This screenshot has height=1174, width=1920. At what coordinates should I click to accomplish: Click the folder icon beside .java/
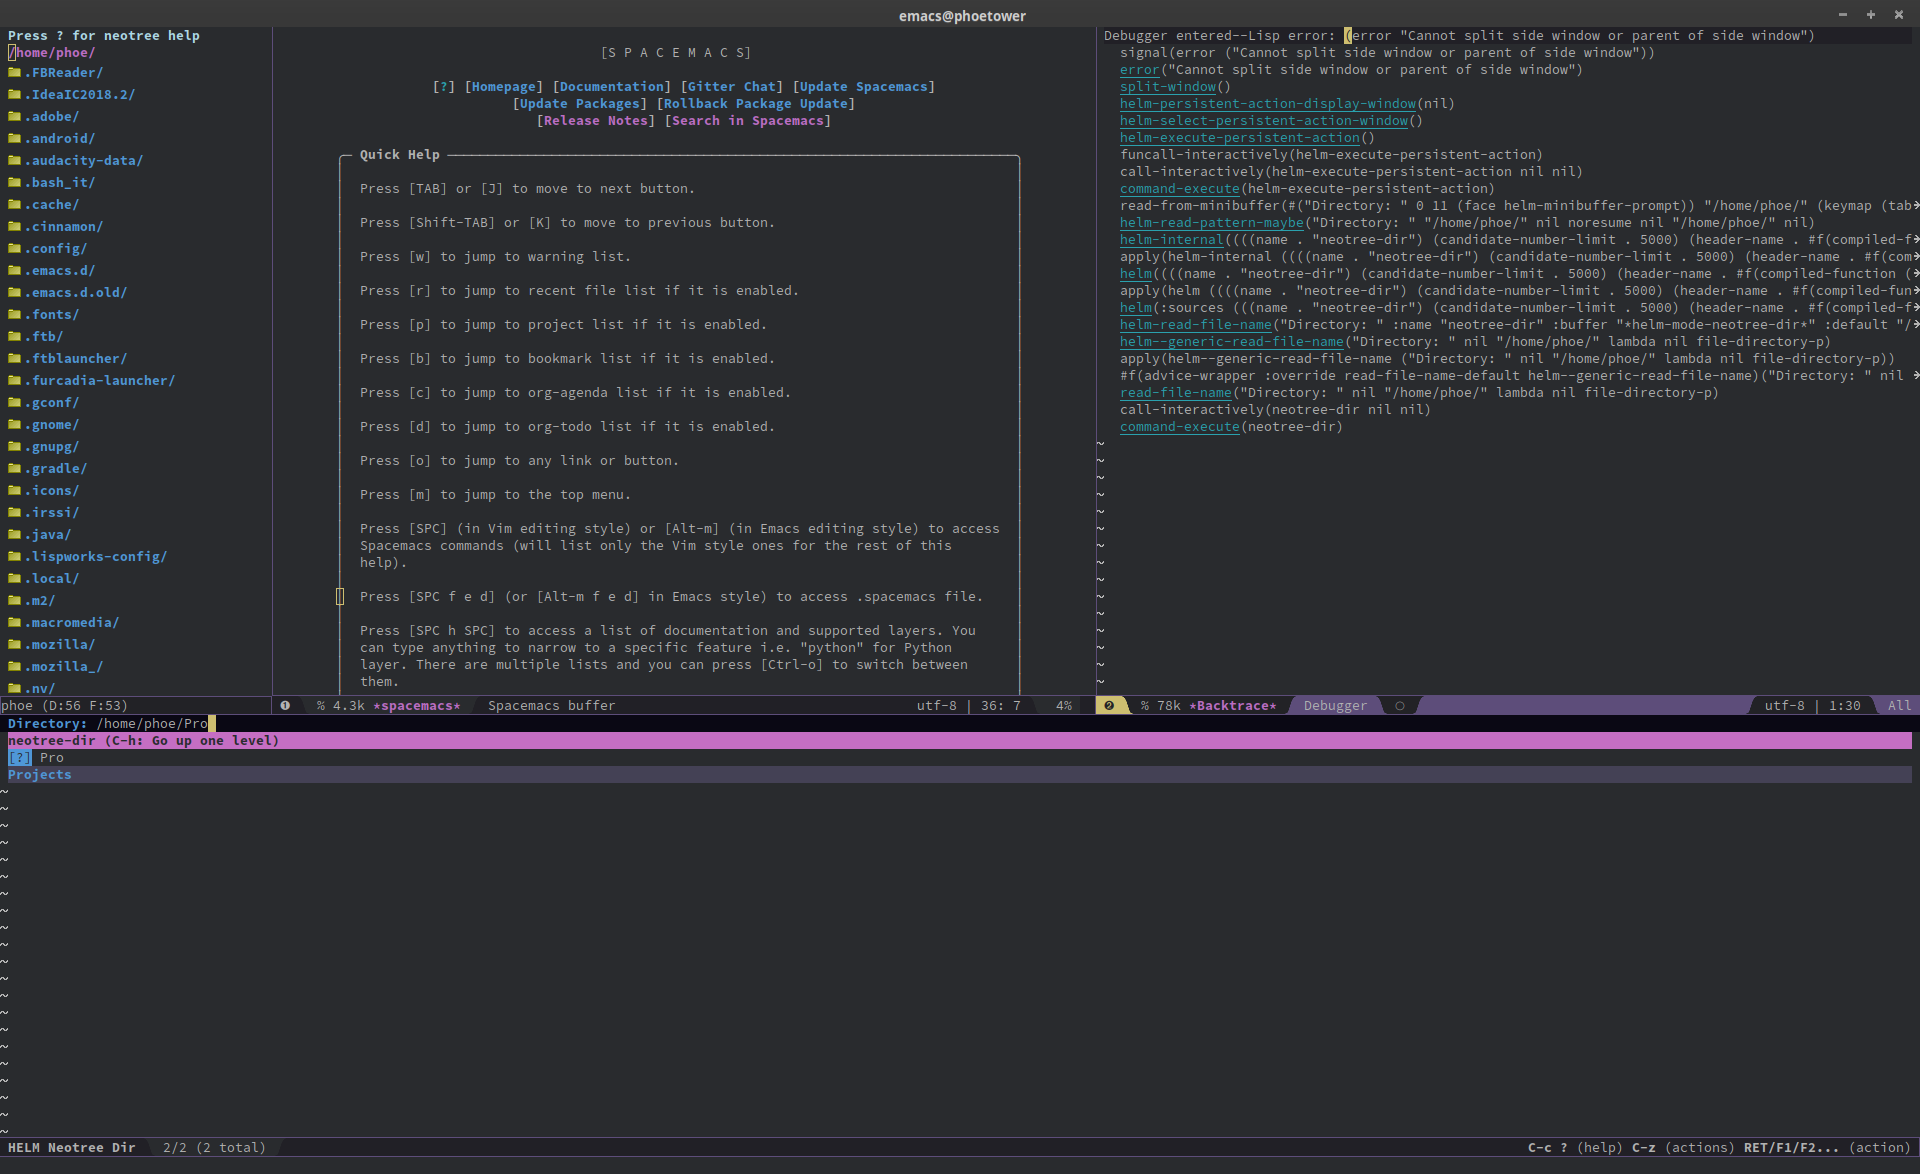pyautogui.click(x=15, y=534)
